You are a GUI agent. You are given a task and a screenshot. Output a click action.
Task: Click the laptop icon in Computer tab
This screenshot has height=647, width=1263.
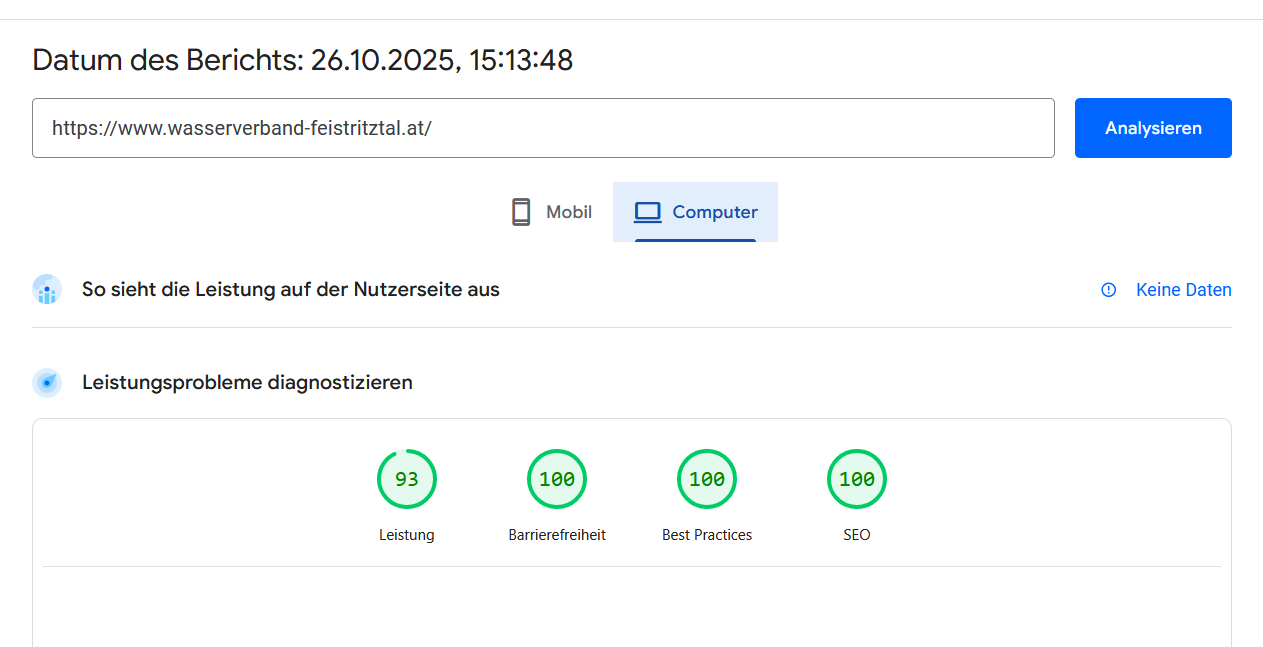tap(648, 212)
